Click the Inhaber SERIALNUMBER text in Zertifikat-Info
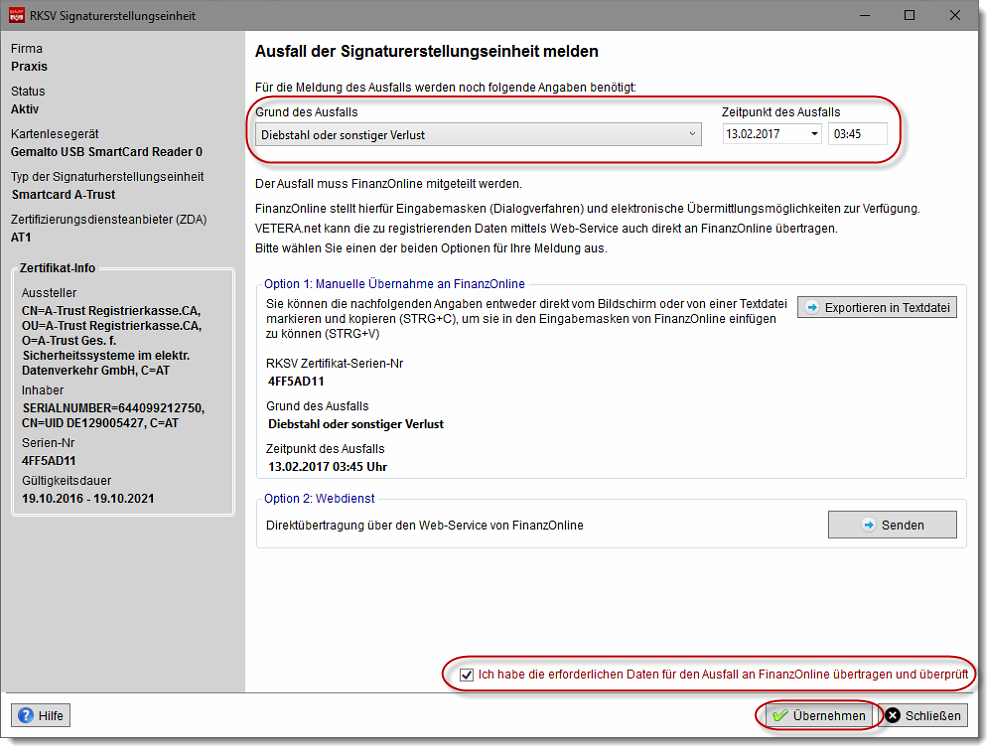994x753 pixels. click(113, 408)
